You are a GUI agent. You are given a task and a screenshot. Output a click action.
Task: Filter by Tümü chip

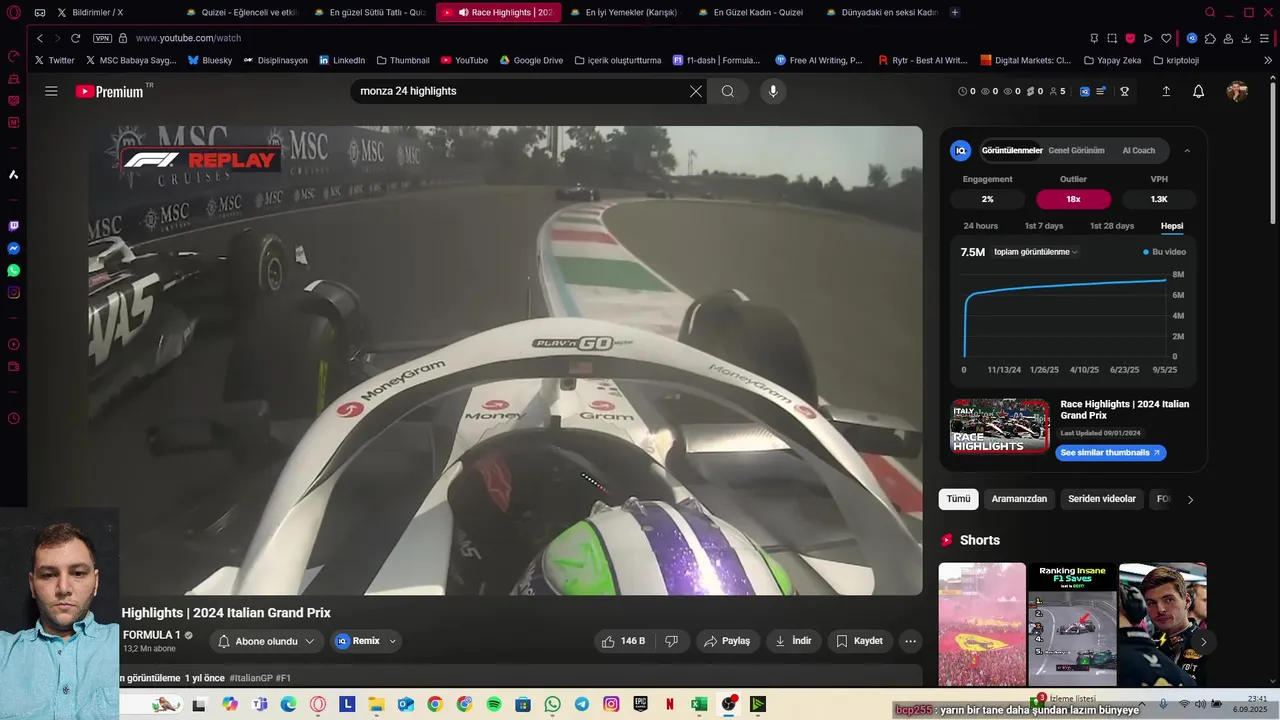click(958, 499)
